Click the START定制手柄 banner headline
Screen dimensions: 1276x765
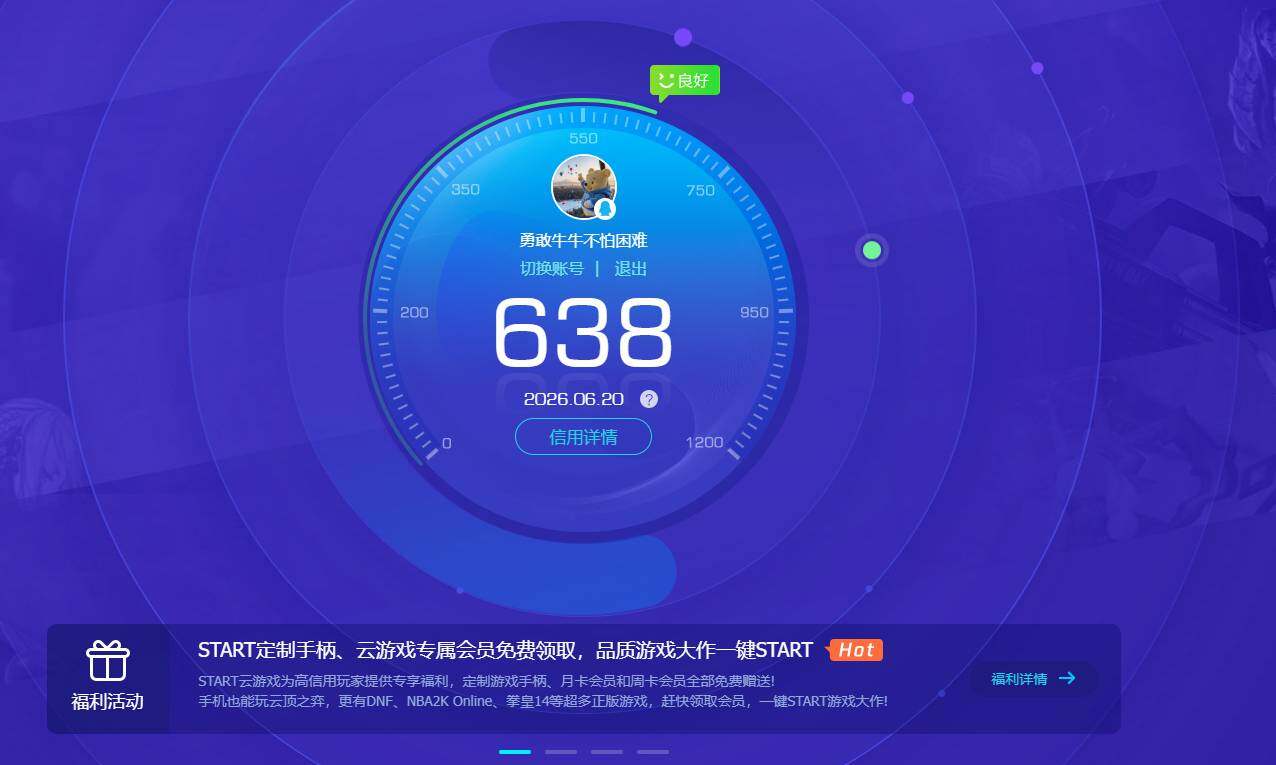coord(505,650)
